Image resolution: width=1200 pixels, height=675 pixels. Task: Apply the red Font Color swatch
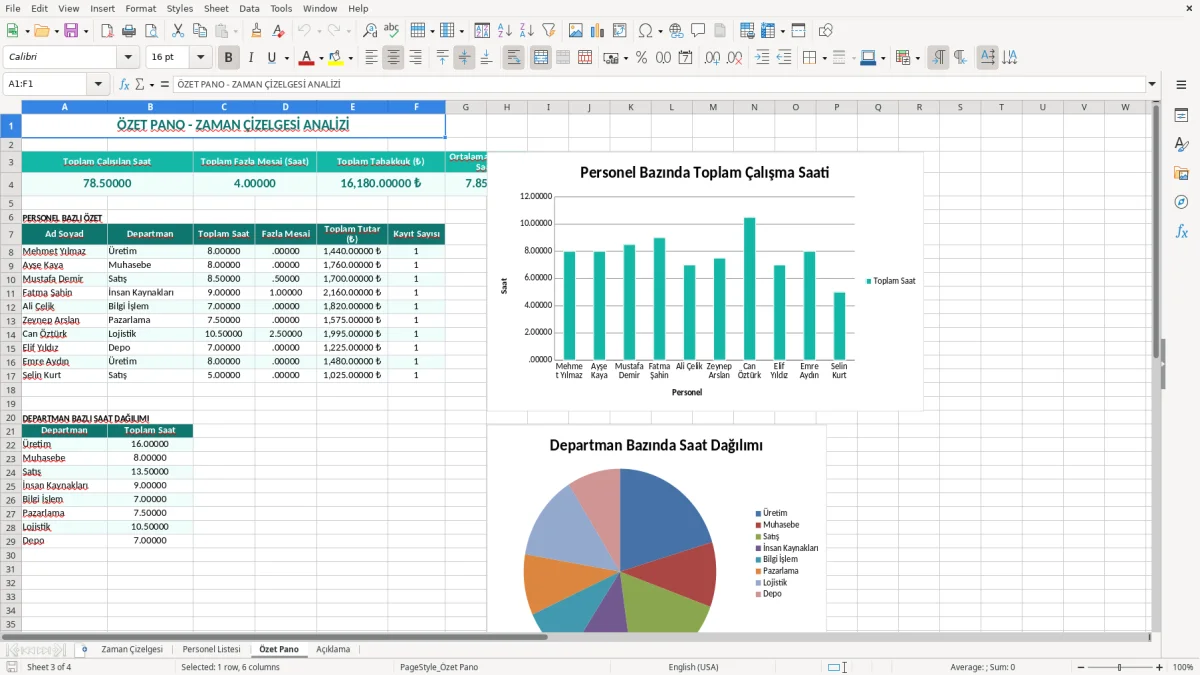[307, 58]
